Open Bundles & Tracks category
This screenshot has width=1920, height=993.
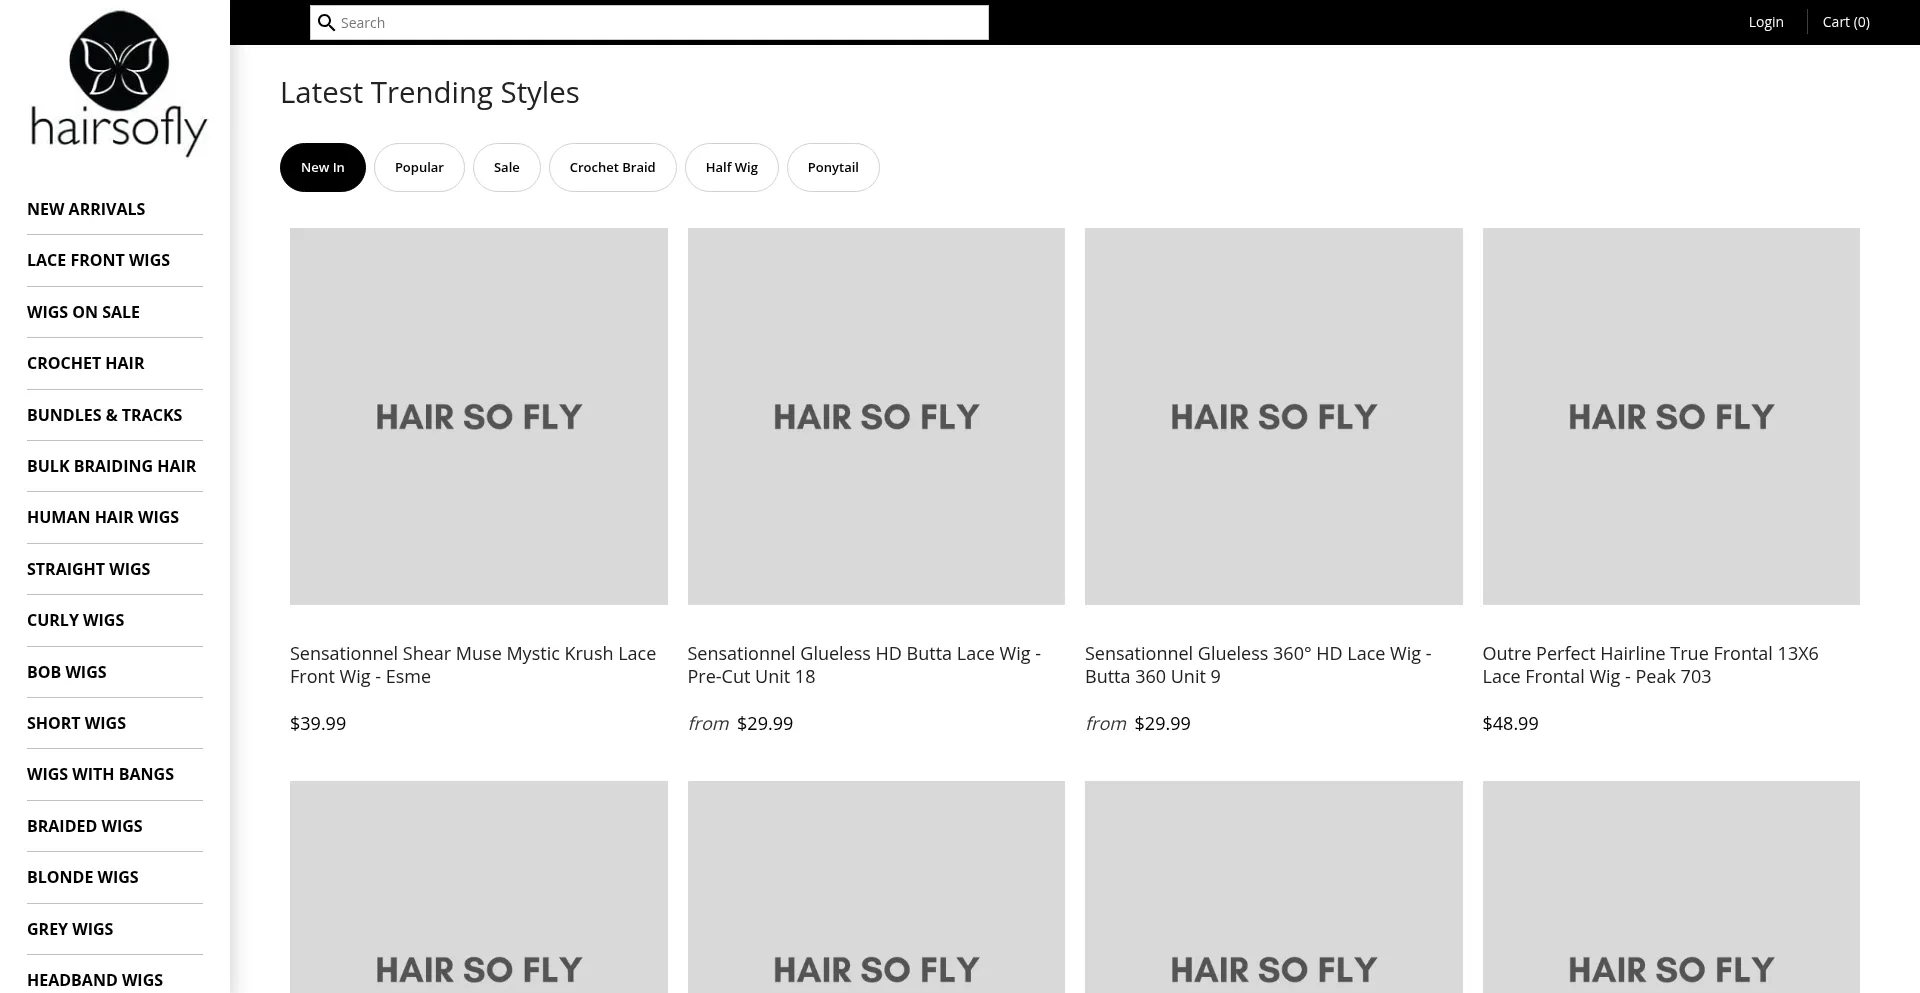104,415
